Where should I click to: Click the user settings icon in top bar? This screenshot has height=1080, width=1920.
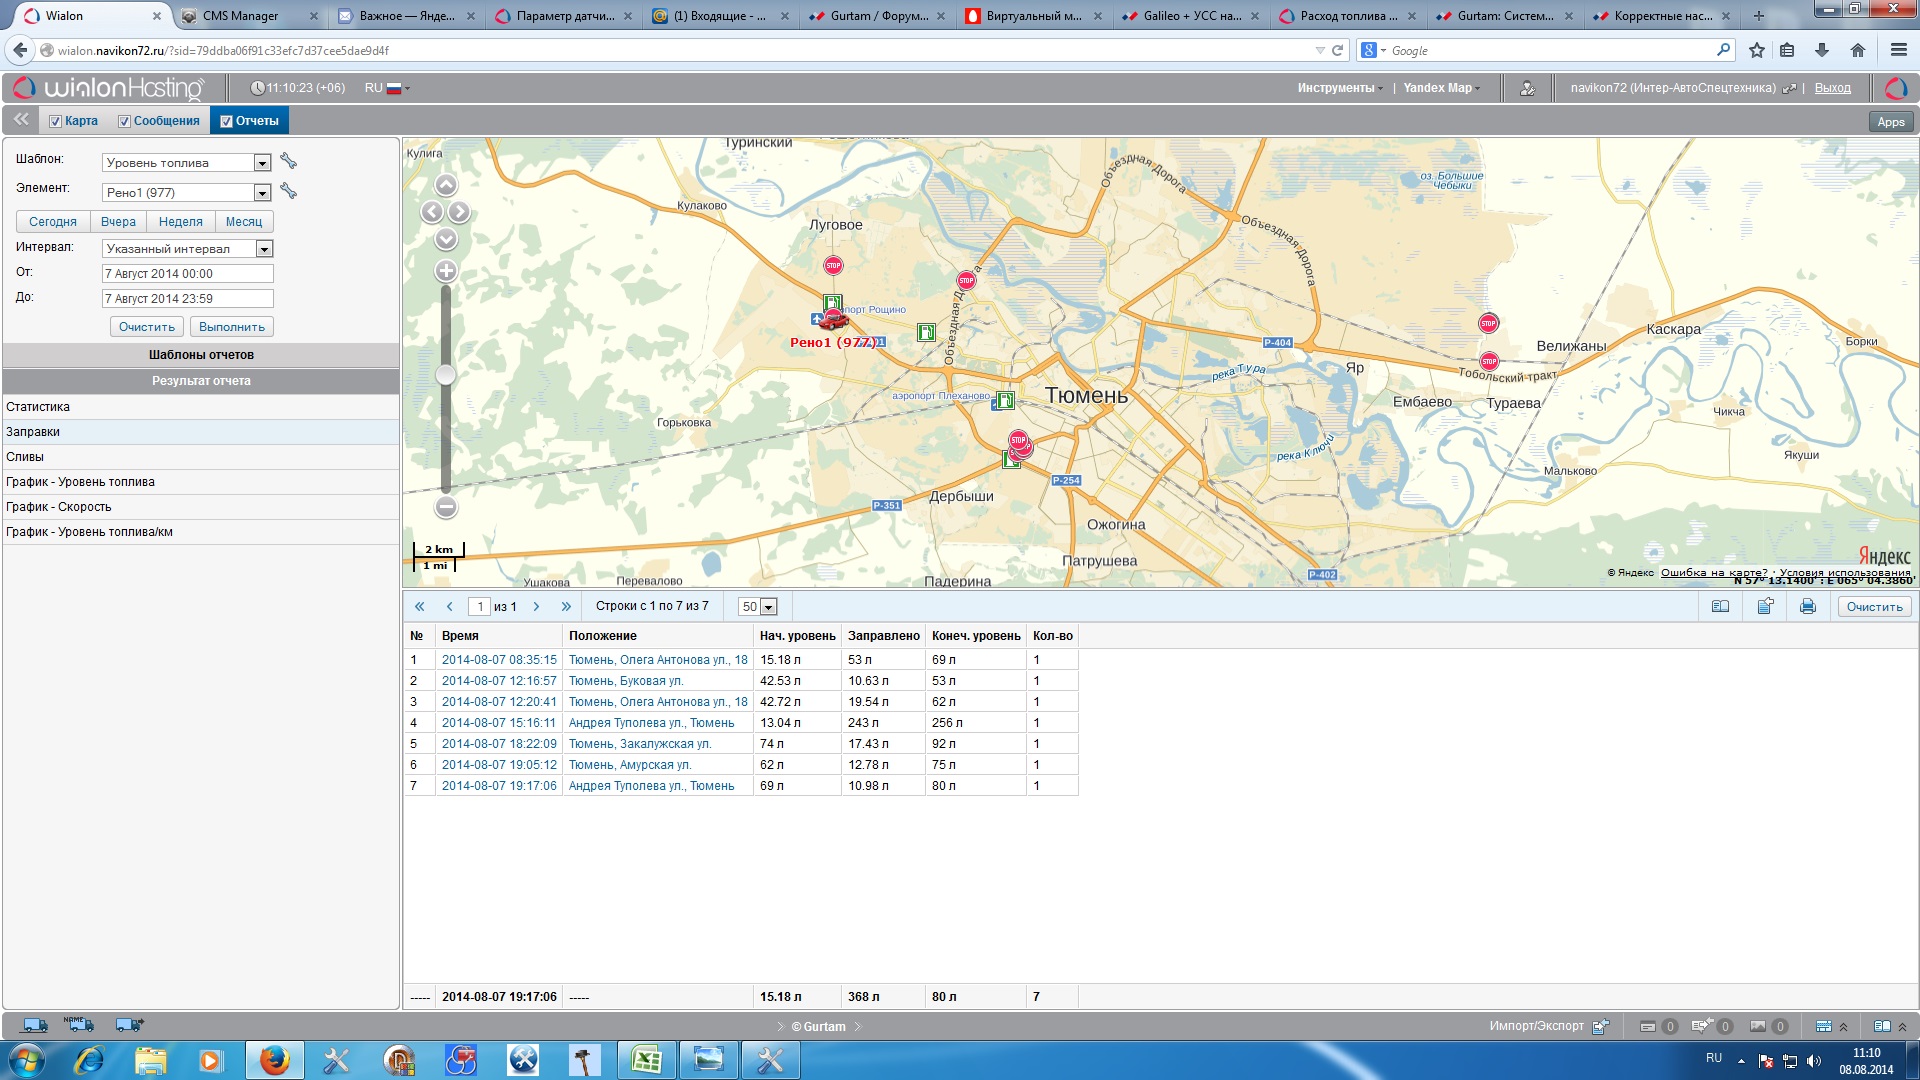[x=1527, y=88]
